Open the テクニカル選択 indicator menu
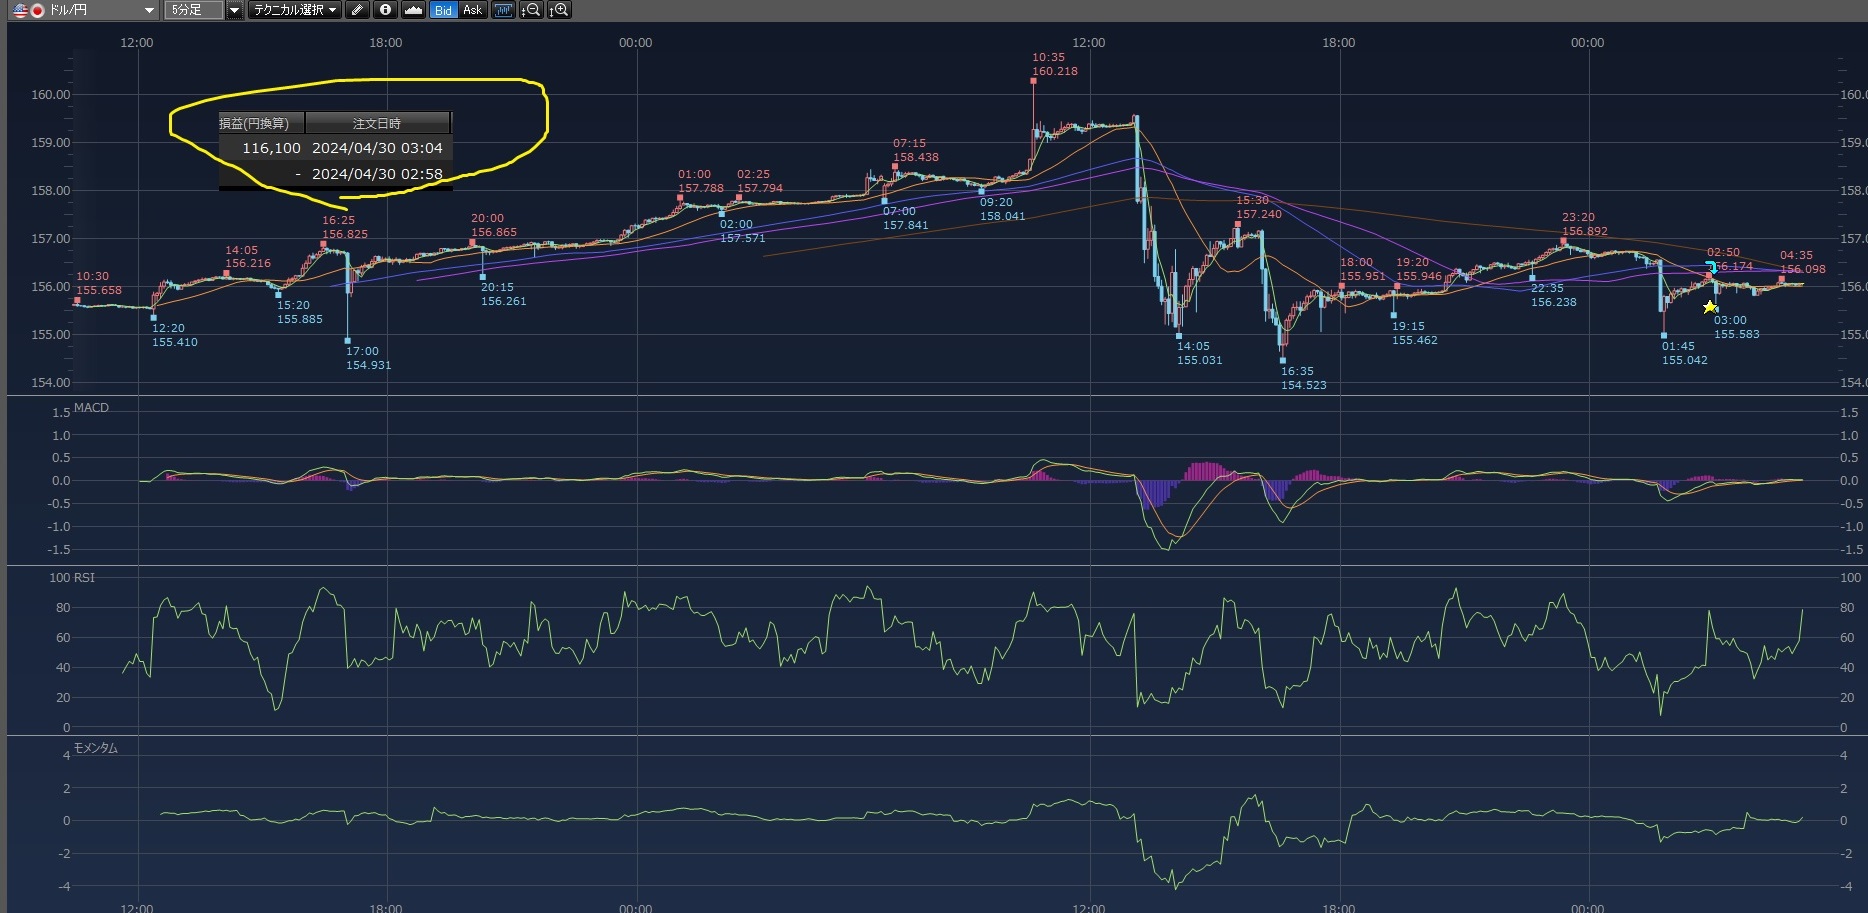1868x913 pixels. [295, 10]
